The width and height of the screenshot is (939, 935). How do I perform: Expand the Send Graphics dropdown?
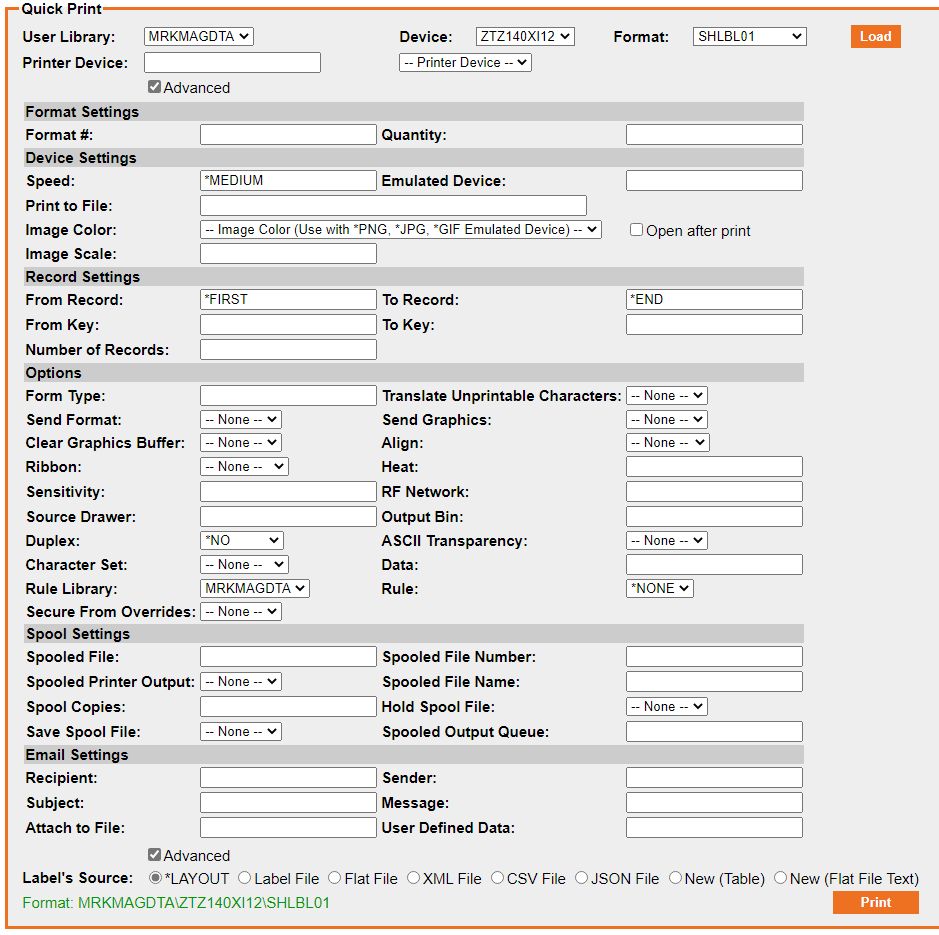pyautogui.click(x=667, y=419)
